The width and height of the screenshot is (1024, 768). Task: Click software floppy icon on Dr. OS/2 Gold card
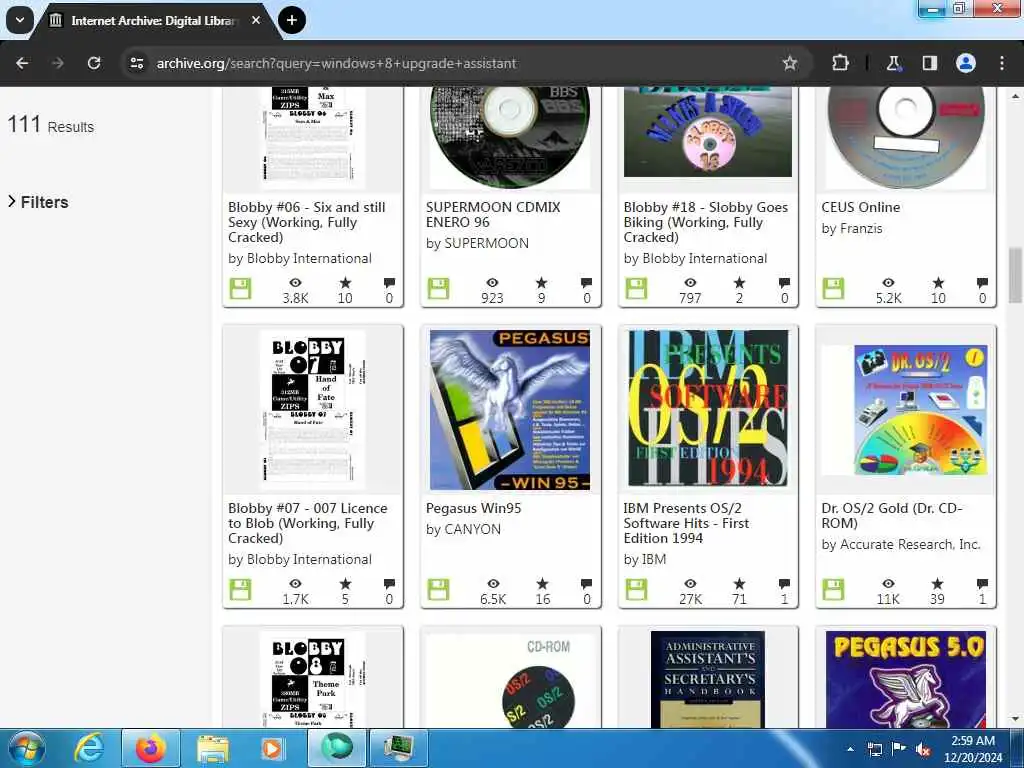(x=833, y=590)
